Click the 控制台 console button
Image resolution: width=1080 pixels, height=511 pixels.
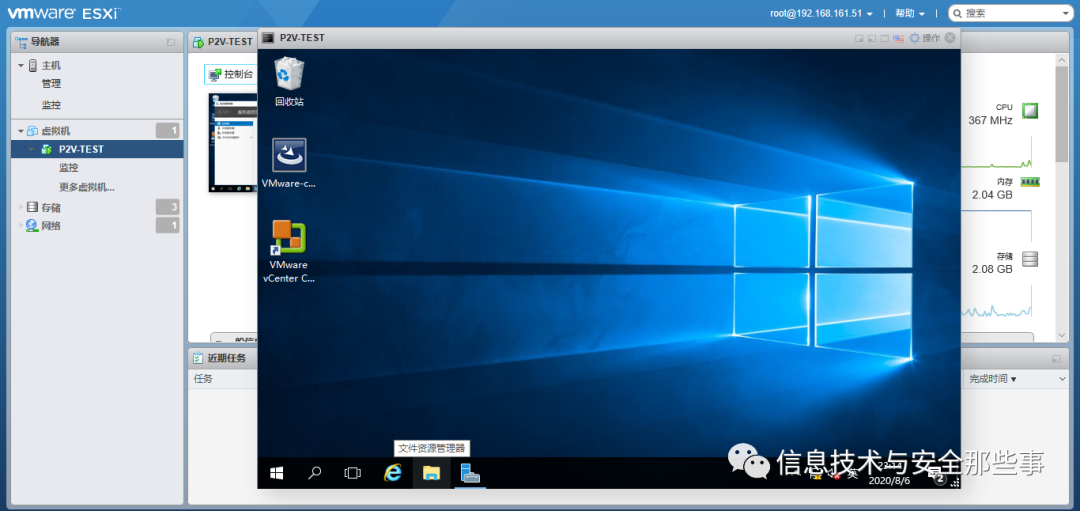[x=231, y=74]
